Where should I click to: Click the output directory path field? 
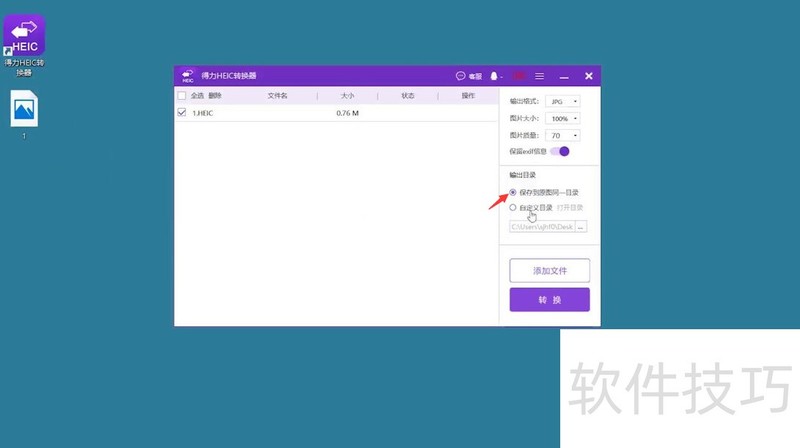pos(541,227)
